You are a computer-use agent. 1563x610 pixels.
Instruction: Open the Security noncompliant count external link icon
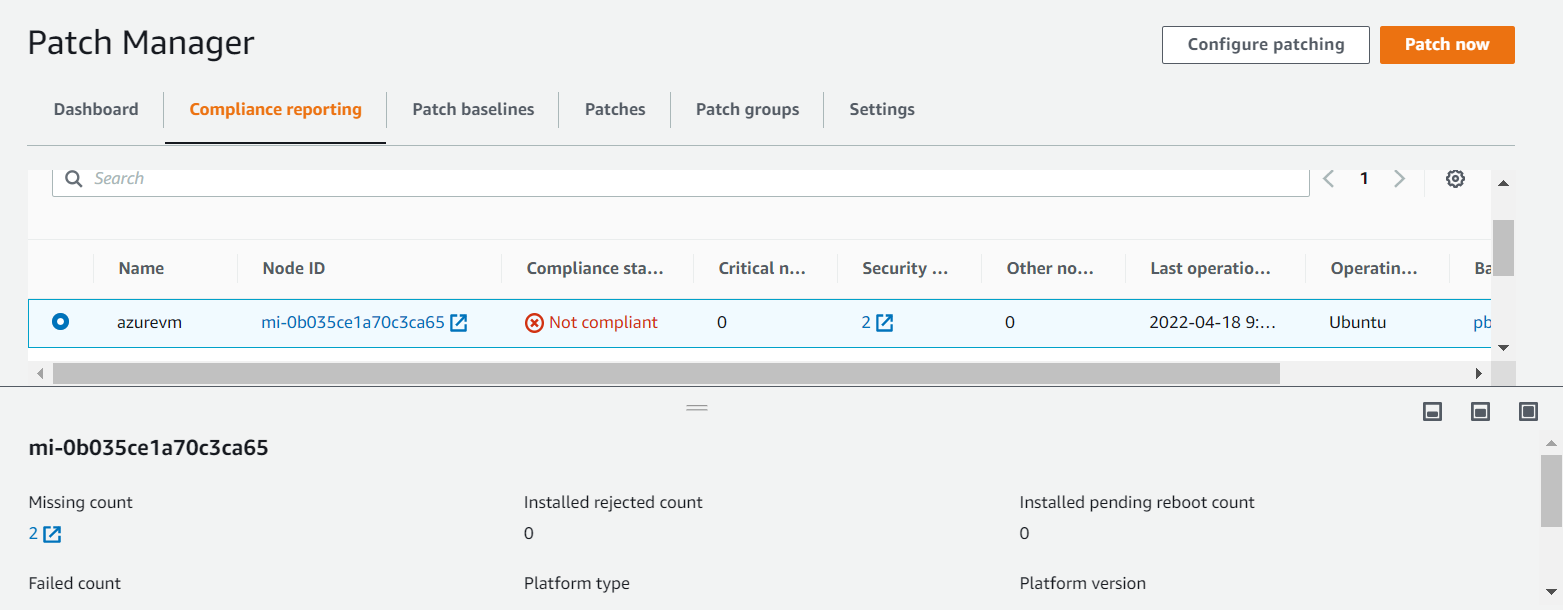tap(886, 322)
